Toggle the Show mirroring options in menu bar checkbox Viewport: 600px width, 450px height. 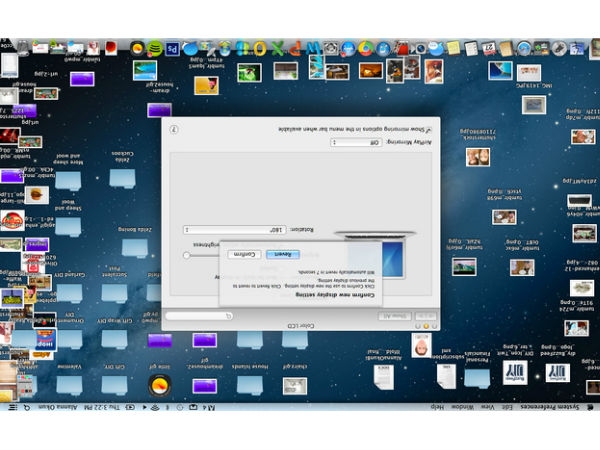(x=429, y=130)
